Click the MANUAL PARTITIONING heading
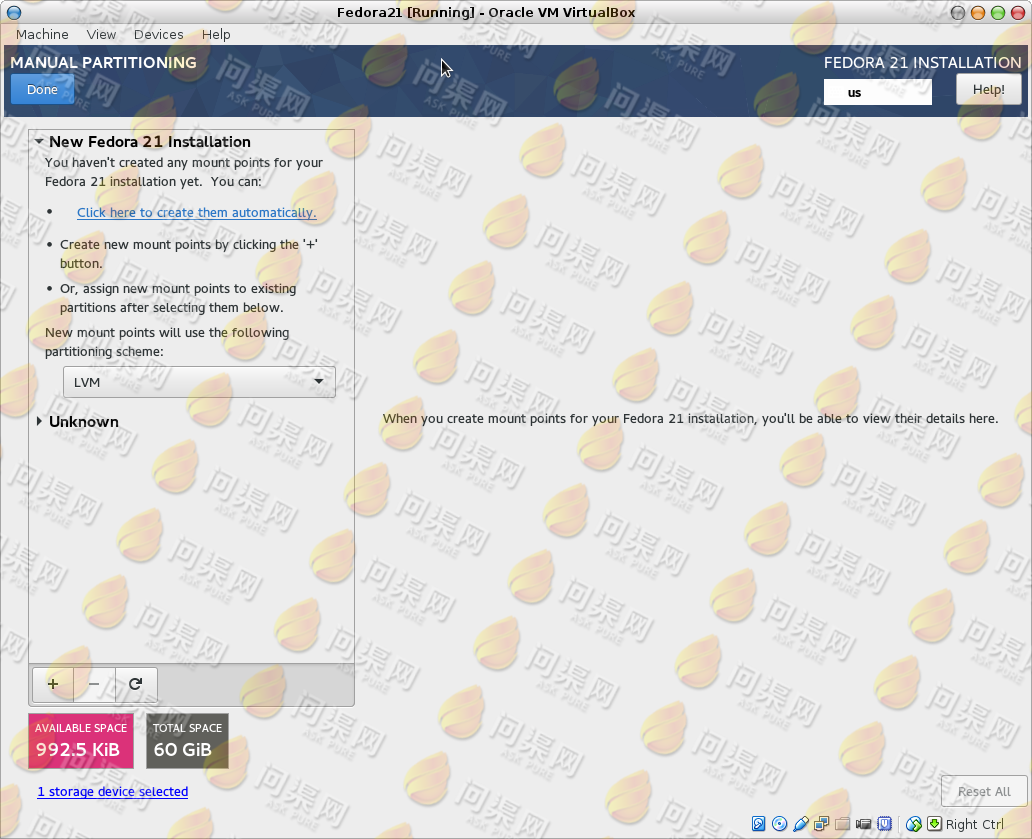1032x839 pixels. tap(103, 63)
